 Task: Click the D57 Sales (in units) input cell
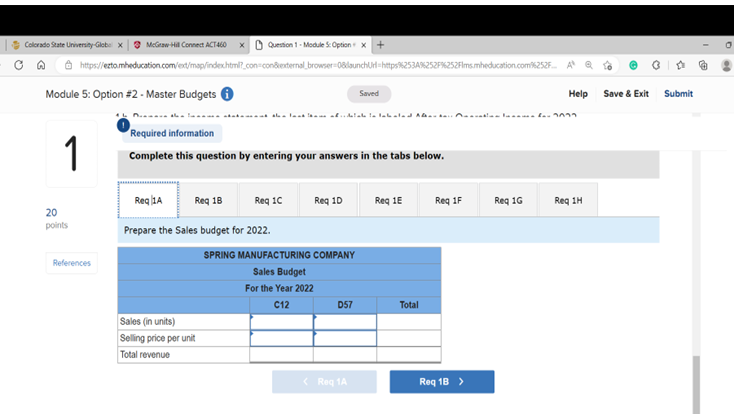(x=345, y=322)
